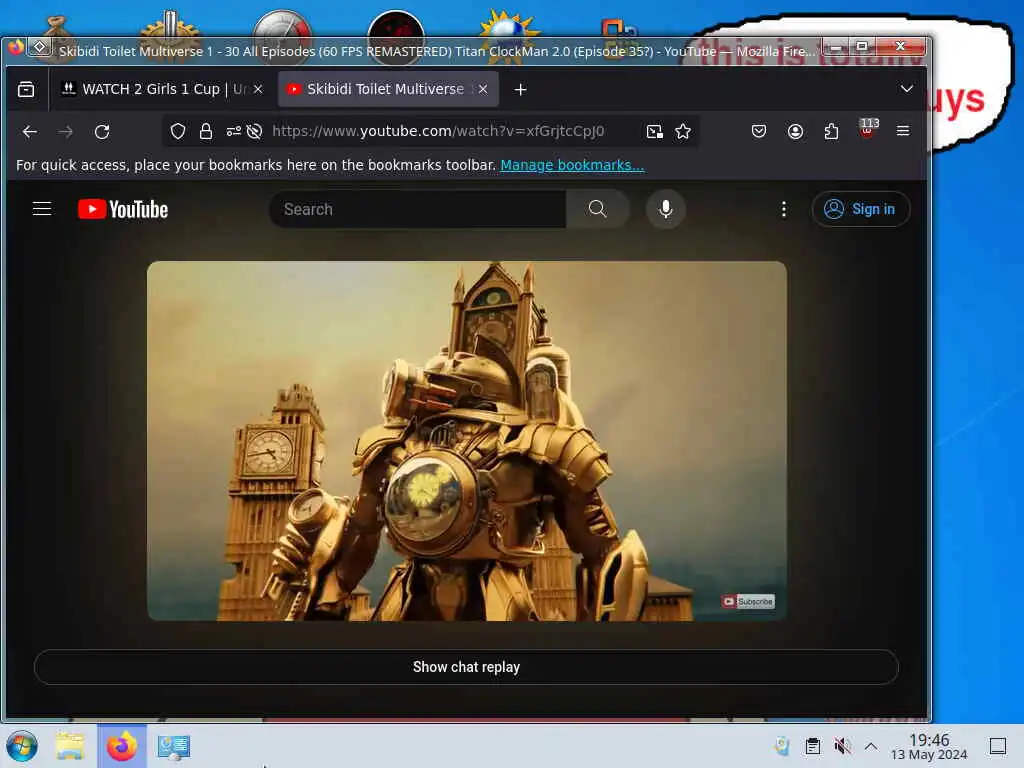Open a new tab with plus button
Screen dimensions: 1024x768
520,89
